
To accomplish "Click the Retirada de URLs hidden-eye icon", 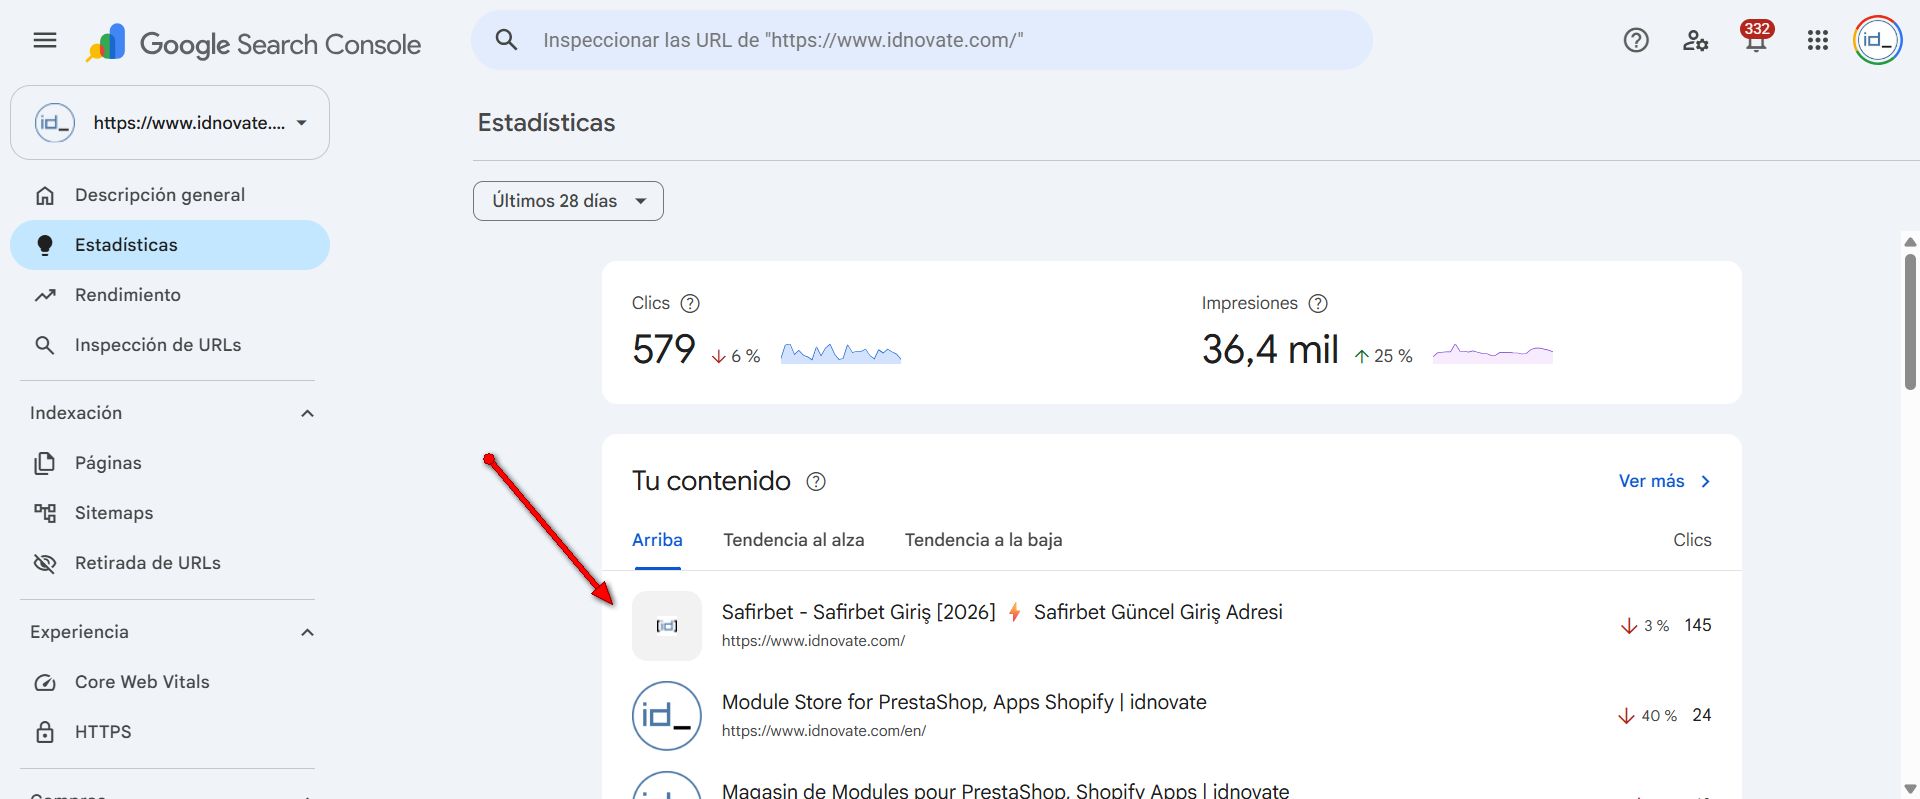I will 45,564.
